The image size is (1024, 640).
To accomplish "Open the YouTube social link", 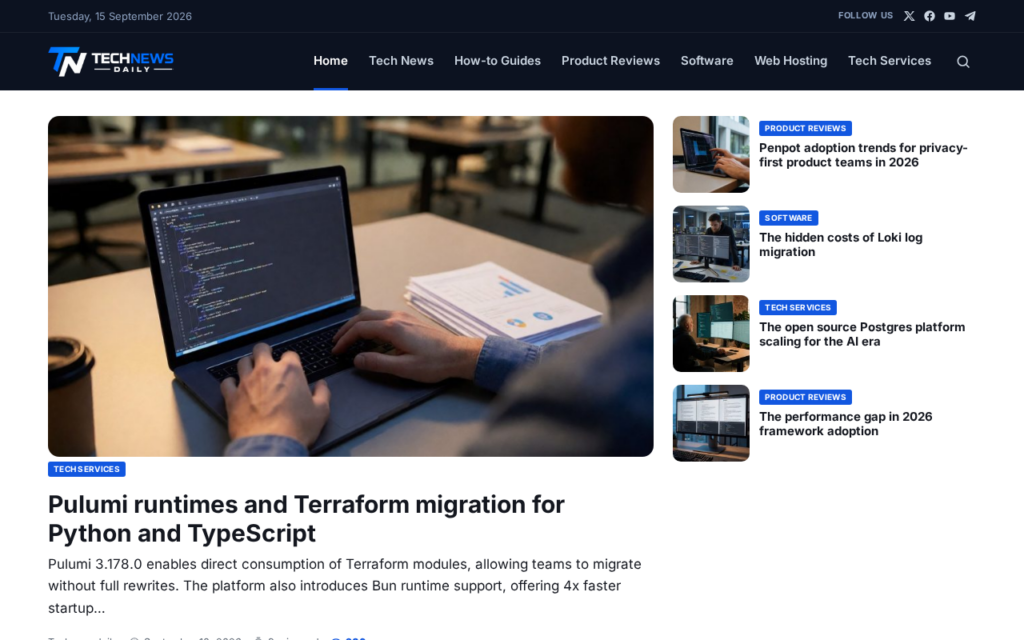I will (950, 16).
